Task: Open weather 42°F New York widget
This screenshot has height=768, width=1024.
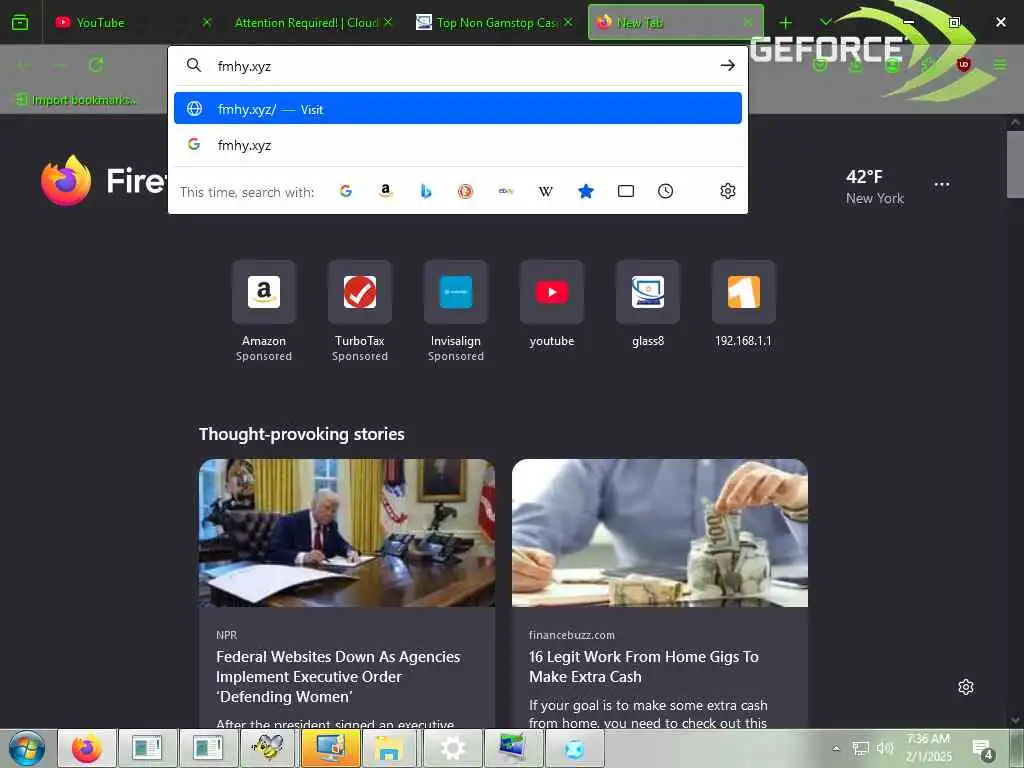Action: (x=874, y=187)
